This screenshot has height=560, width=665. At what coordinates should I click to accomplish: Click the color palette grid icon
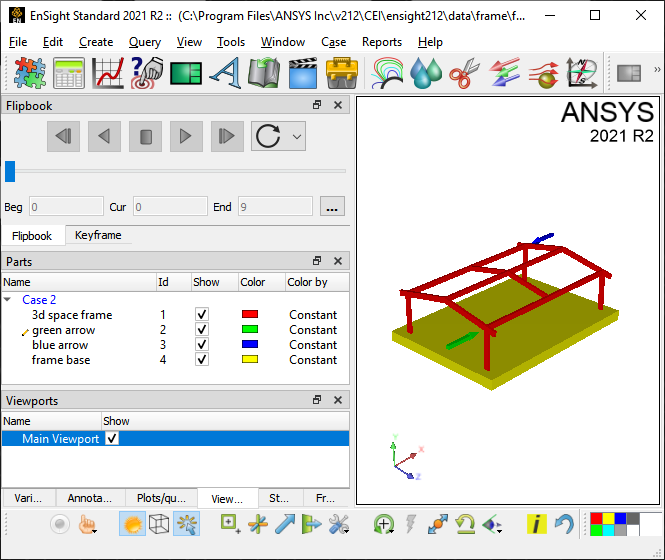point(615,524)
